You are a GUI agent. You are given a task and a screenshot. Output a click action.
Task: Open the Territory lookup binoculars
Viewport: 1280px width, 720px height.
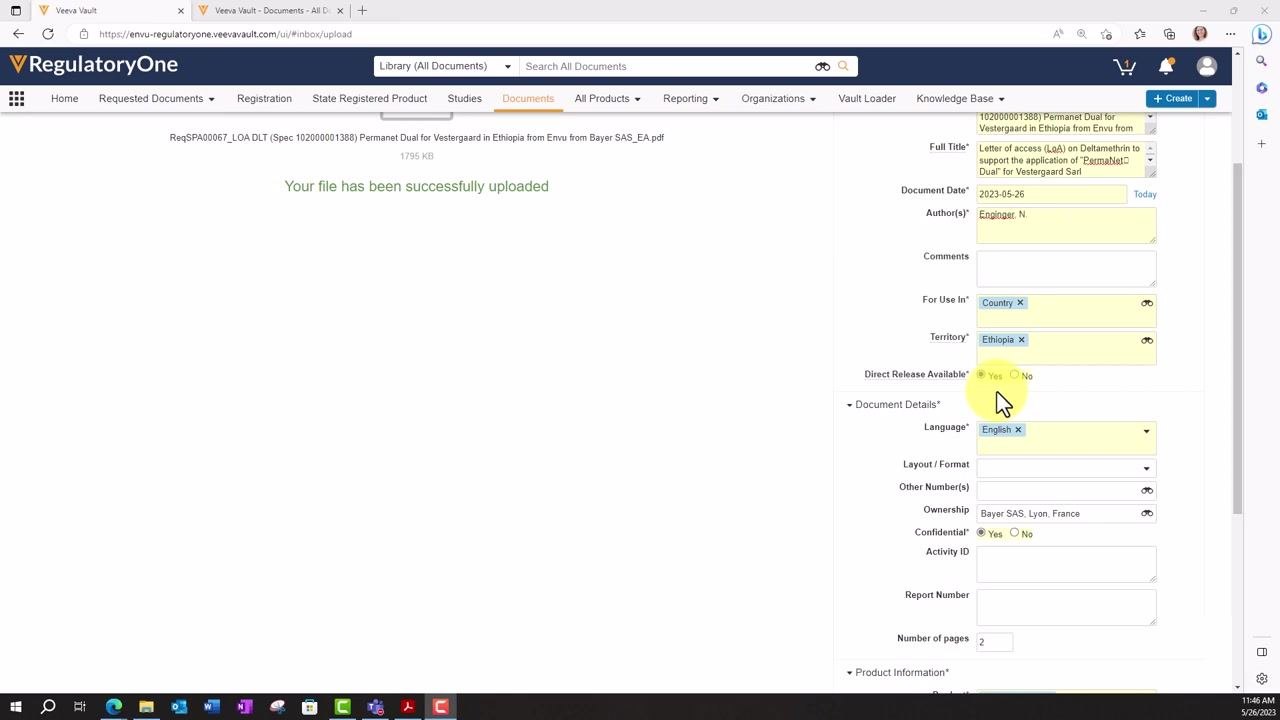pos(1147,340)
